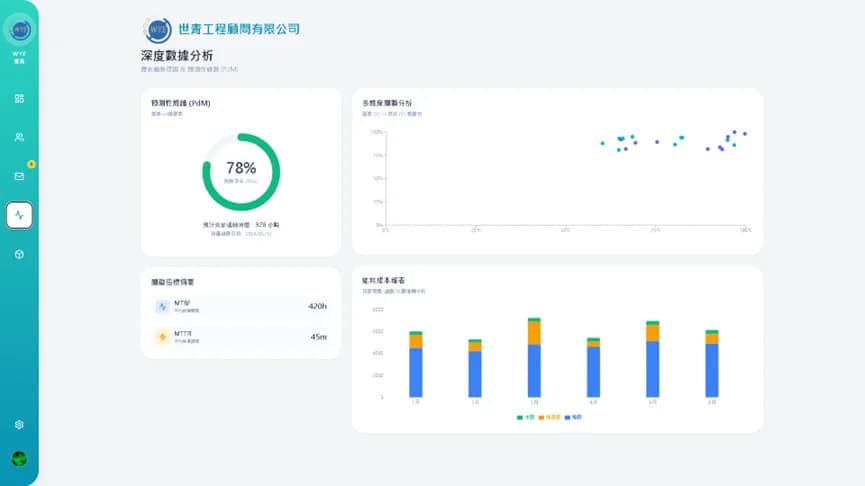Click the 世青工程顧問有限公司 company title
The width and height of the screenshot is (865, 486).
point(239,29)
